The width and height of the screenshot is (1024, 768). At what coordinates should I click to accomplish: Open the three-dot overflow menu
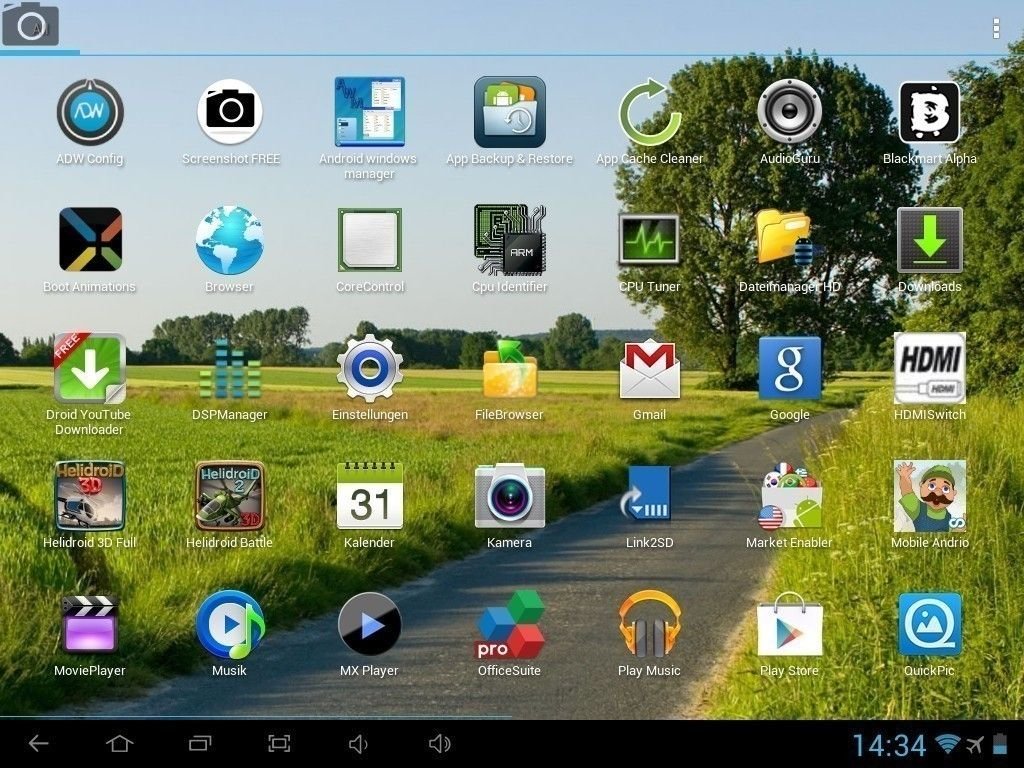coord(995,28)
